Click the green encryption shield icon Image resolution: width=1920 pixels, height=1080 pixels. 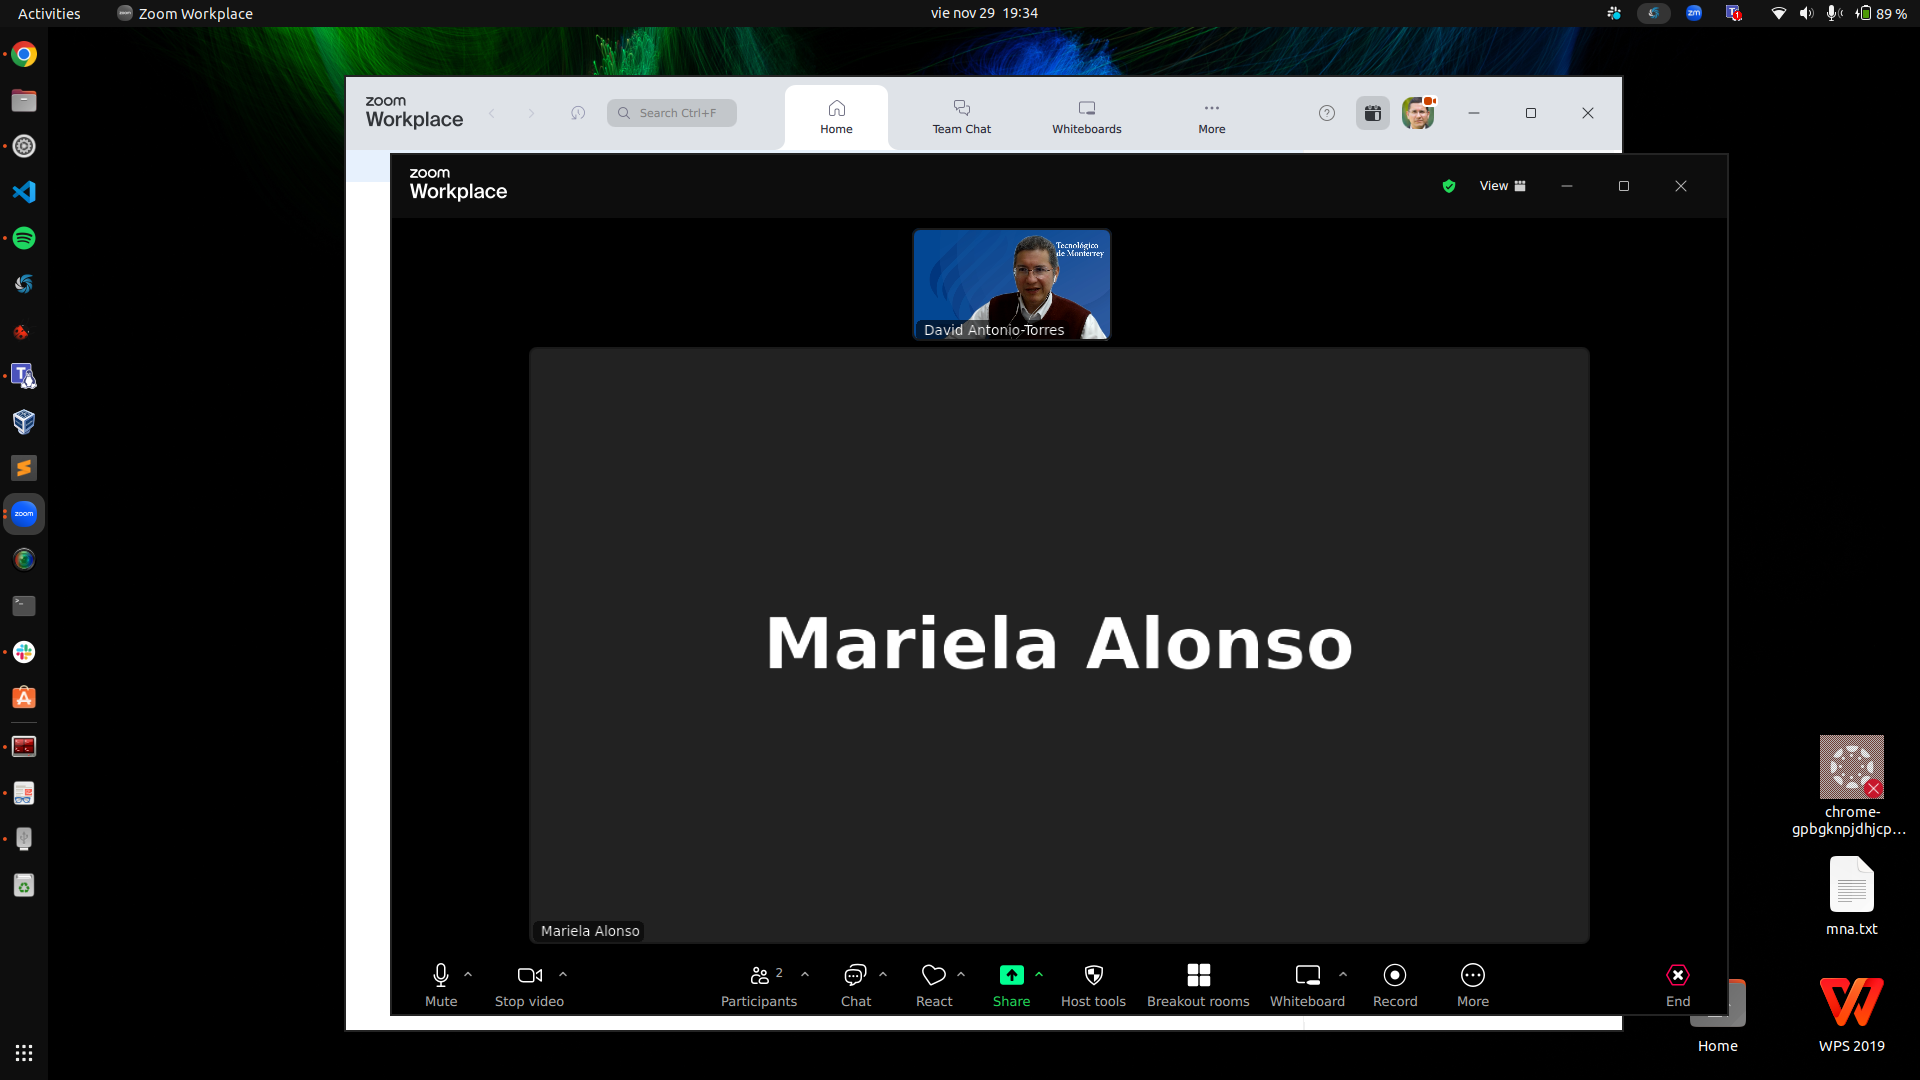pos(1449,186)
